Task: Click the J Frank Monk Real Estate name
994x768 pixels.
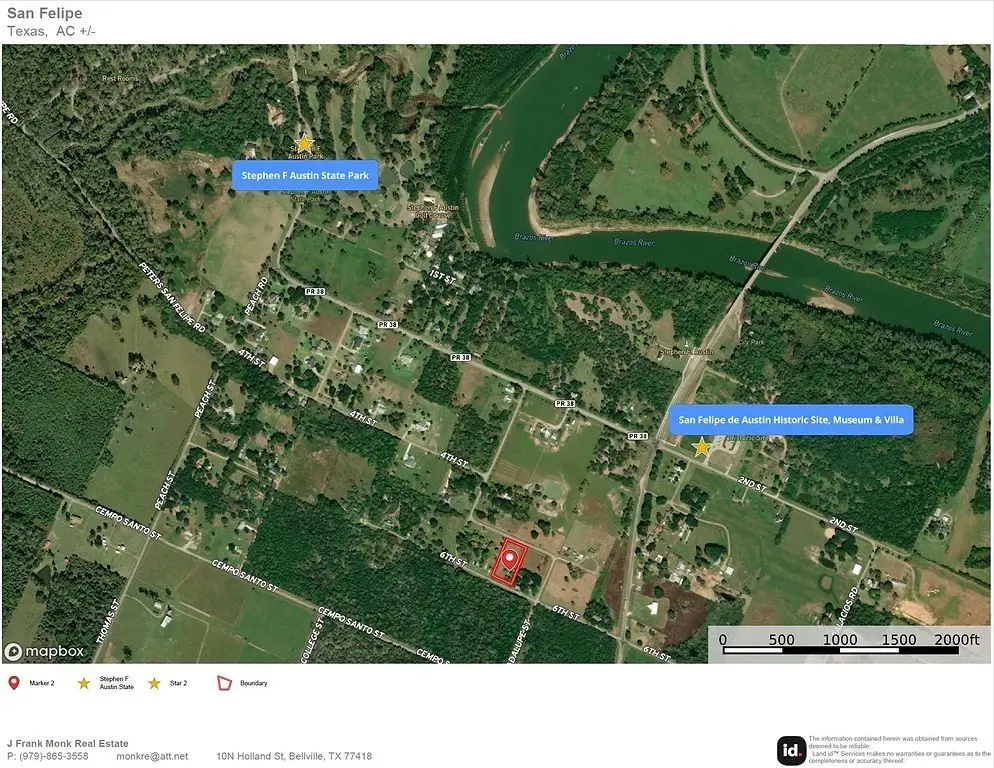Action: tap(68, 743)
